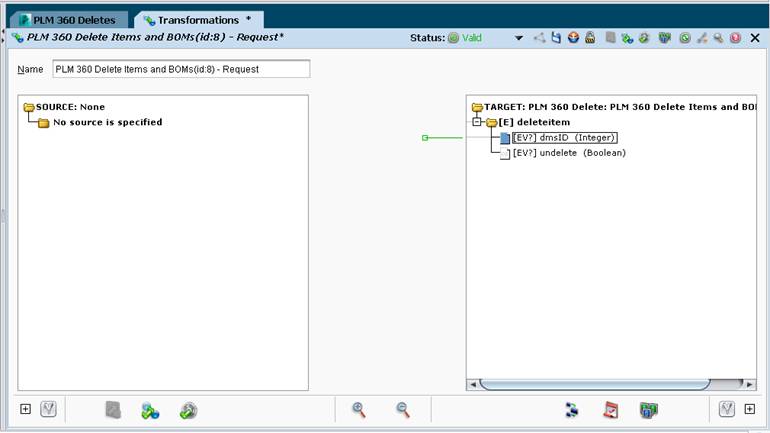The height and width of the screenshot is (433, 770).
Task: Expand all target nodes with bottom-right plus
Action: 749,409
